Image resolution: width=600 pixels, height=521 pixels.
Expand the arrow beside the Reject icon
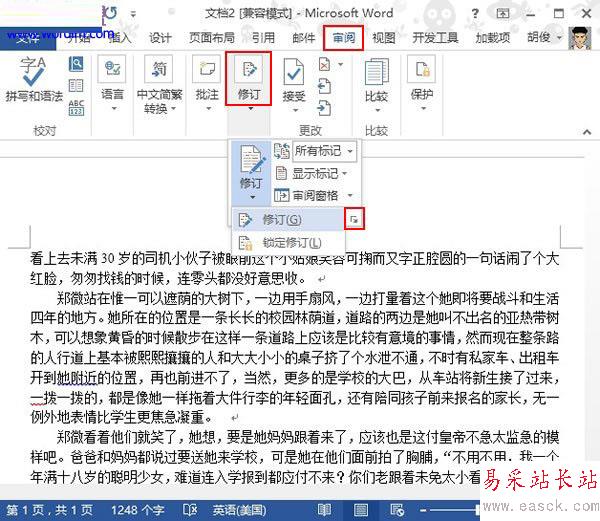pos(341,65)
